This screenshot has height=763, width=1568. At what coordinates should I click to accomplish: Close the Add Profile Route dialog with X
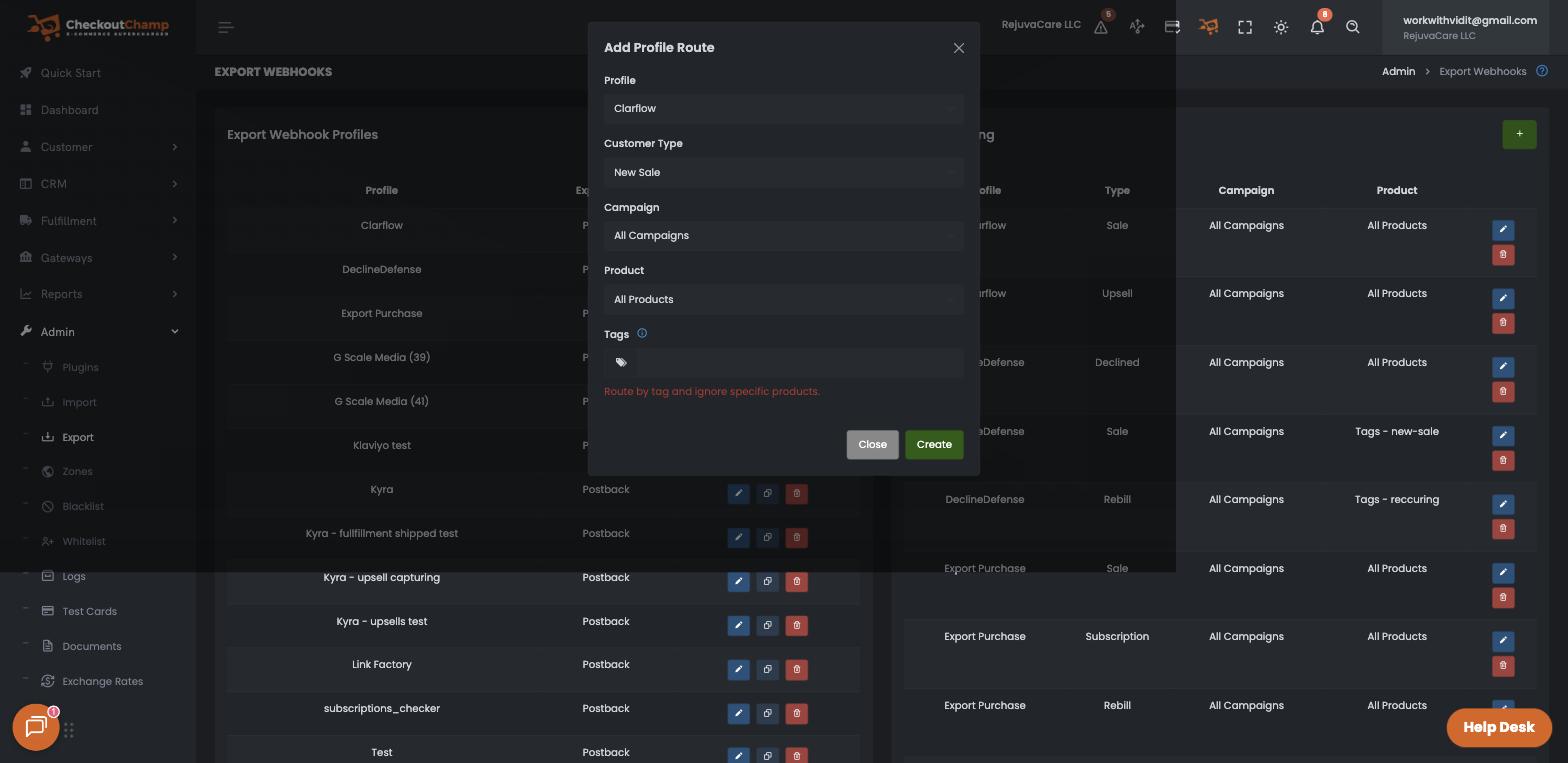pyautogui.click(x=959, y=48)
